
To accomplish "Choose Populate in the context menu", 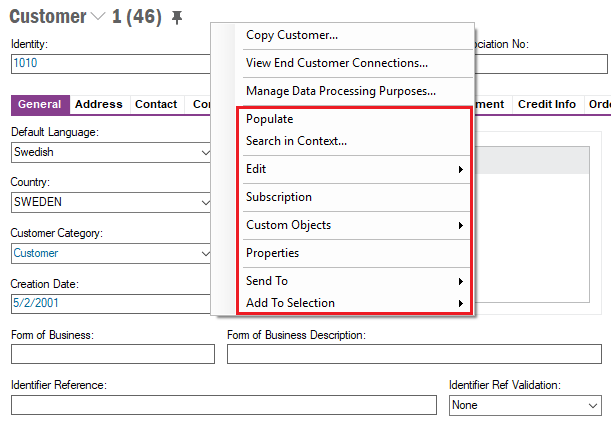I will pos(270,119).
